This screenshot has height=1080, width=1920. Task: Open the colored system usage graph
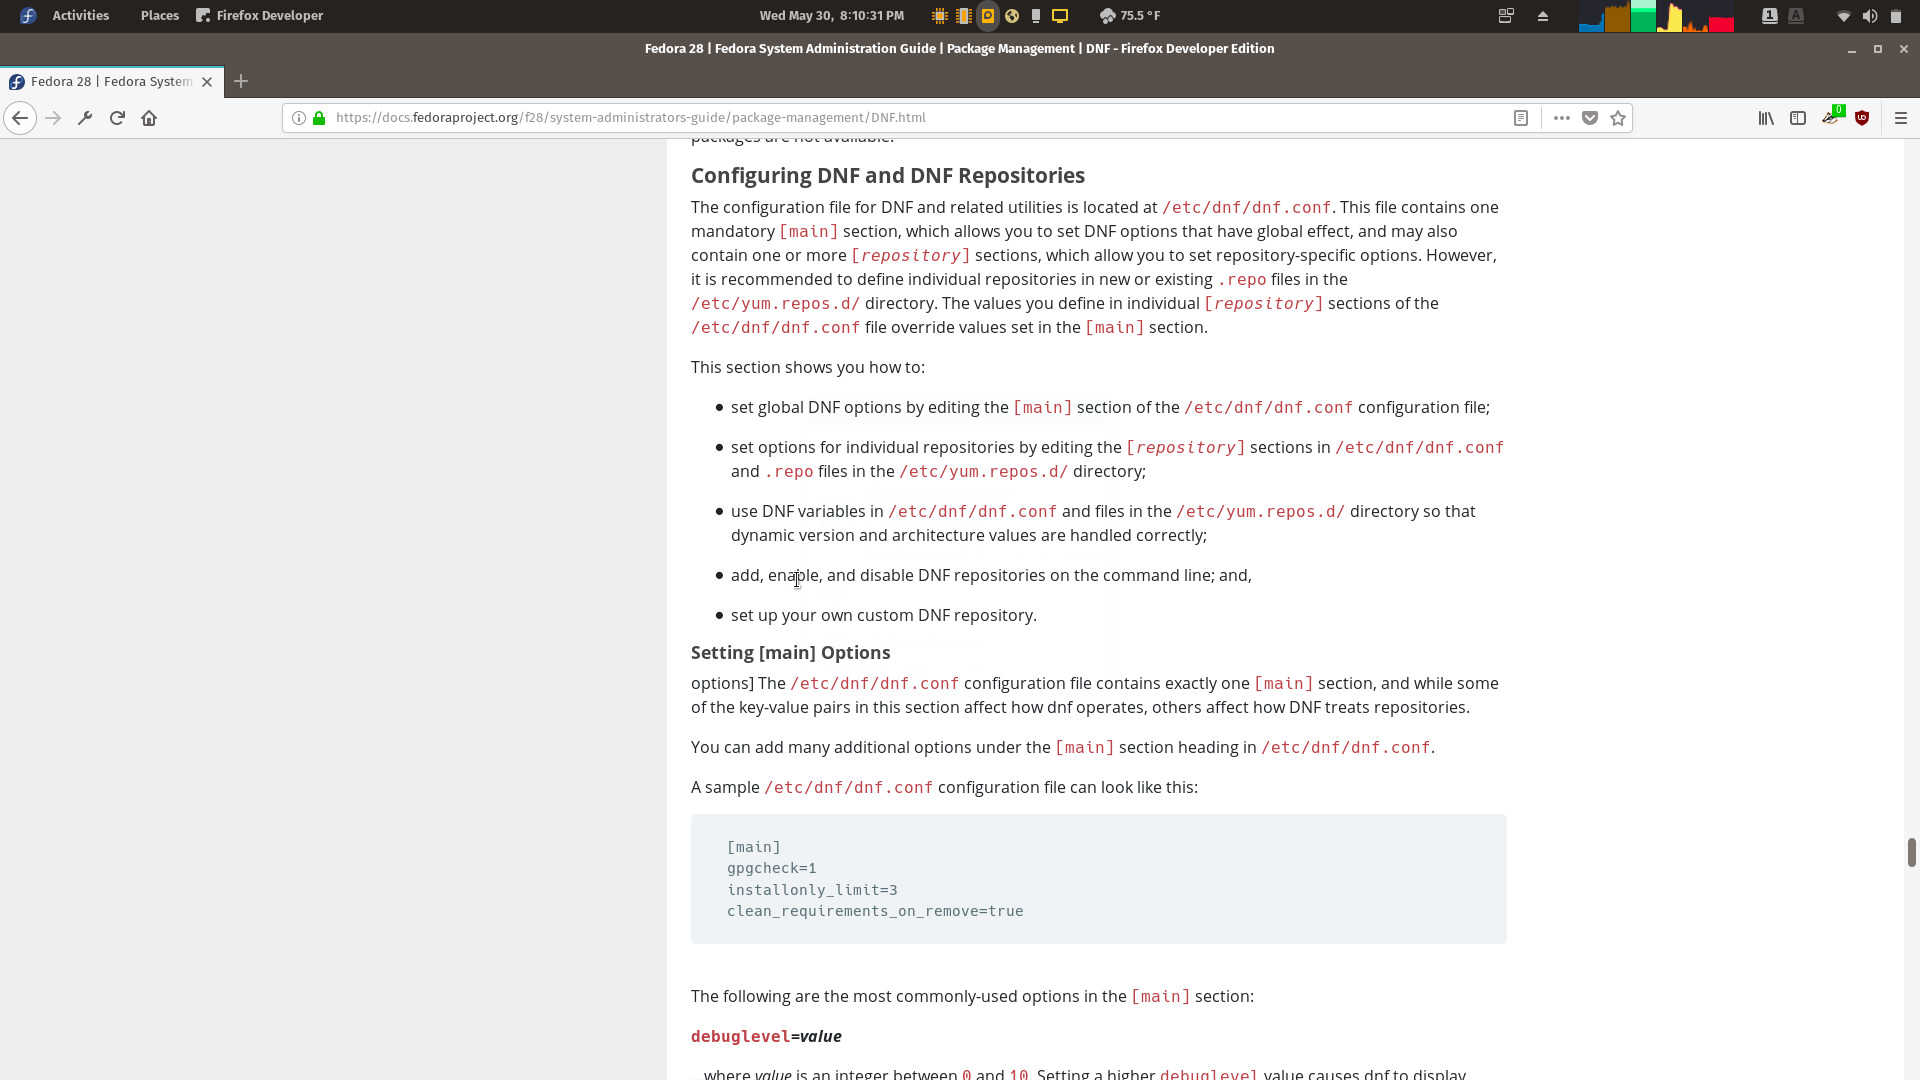1656,16
